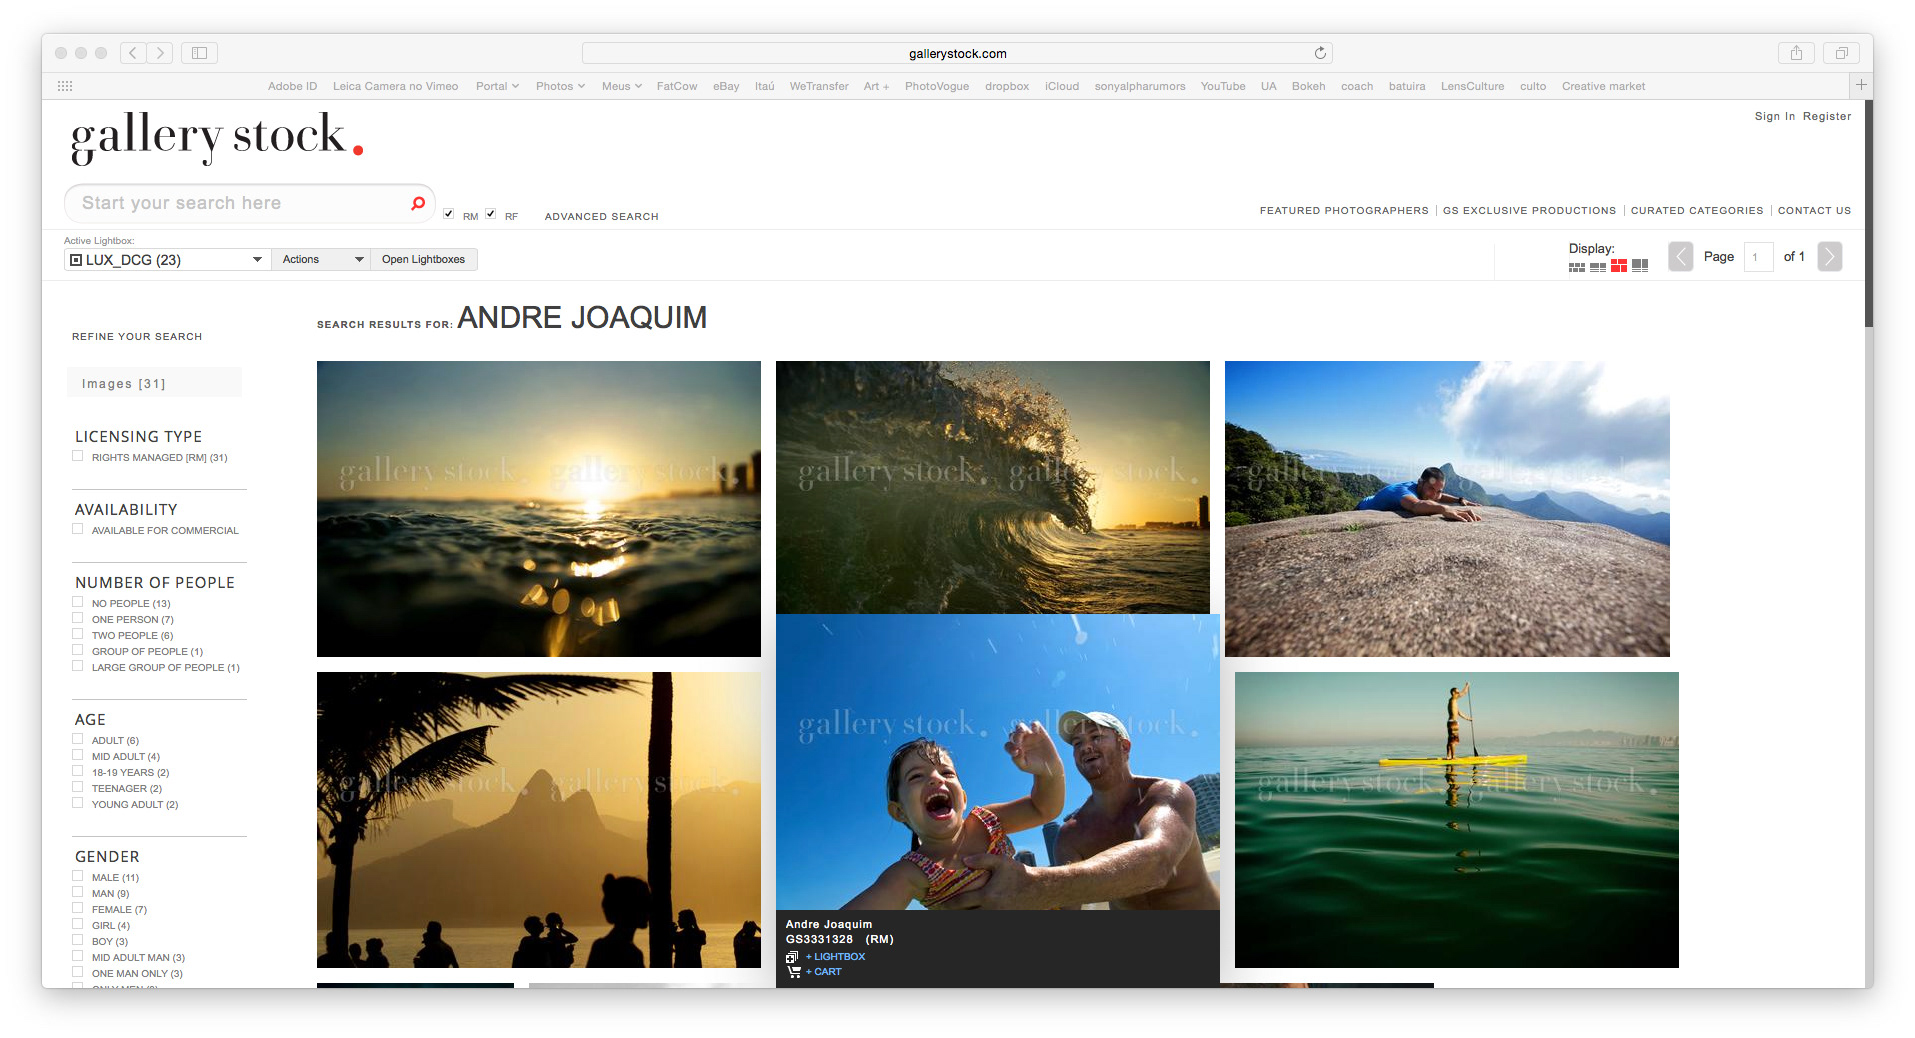Toggle Safari's sidebar button

tap(199, 53)
